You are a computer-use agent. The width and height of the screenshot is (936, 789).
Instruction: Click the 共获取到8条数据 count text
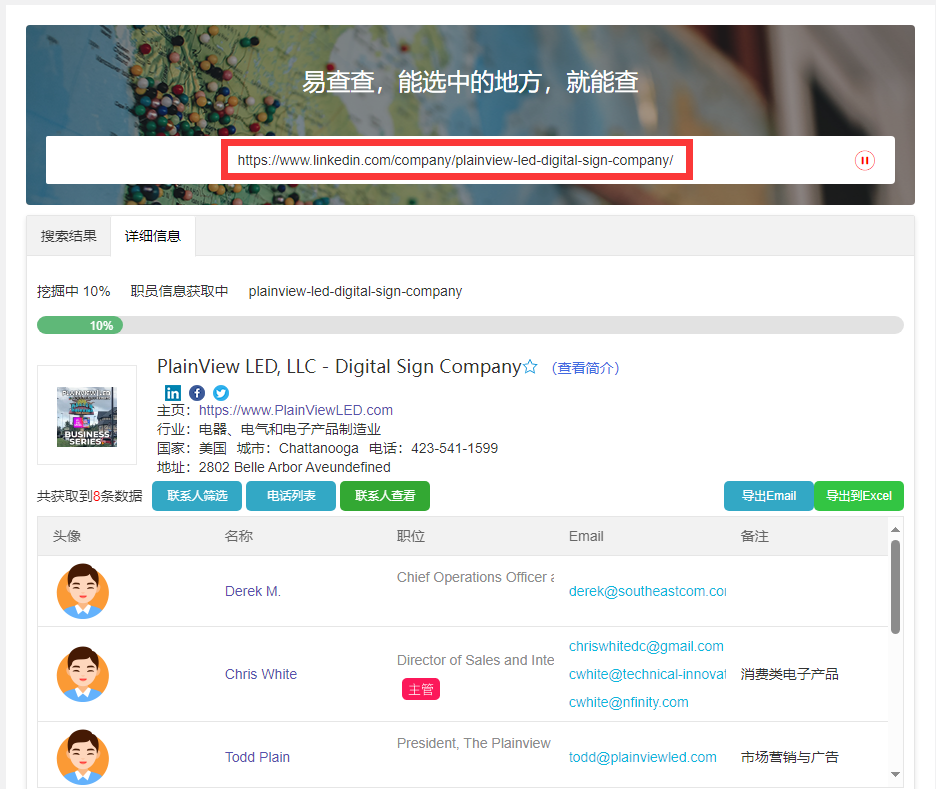pos(90,496)
